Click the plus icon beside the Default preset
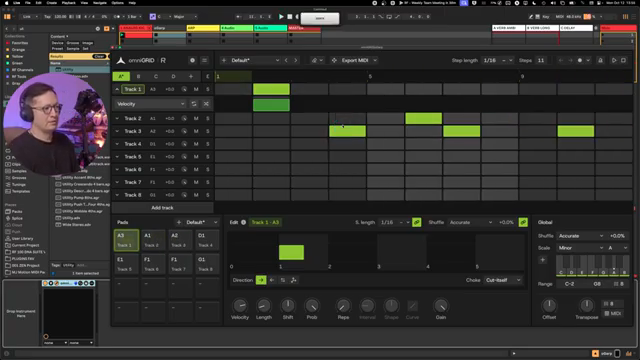Image resolution: width=640 pixels, height=360 pixels. point(224,60)
